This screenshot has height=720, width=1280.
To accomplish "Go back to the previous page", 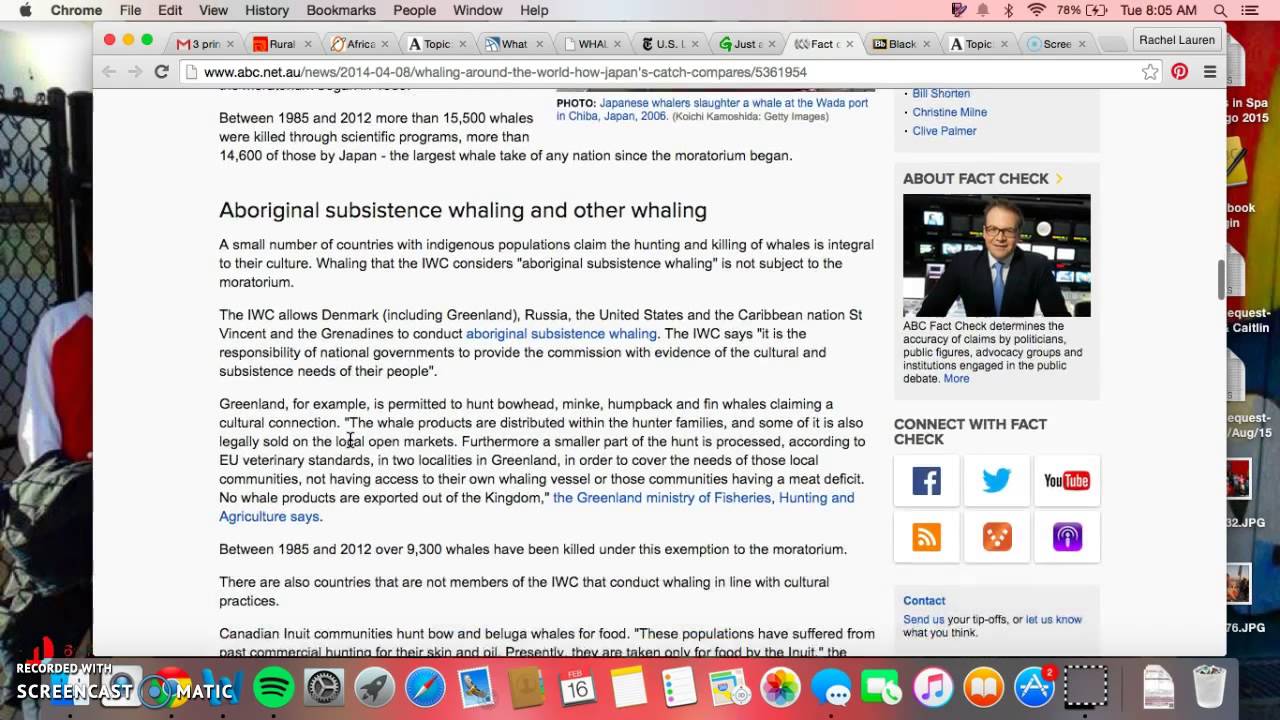I will point(109,72).
